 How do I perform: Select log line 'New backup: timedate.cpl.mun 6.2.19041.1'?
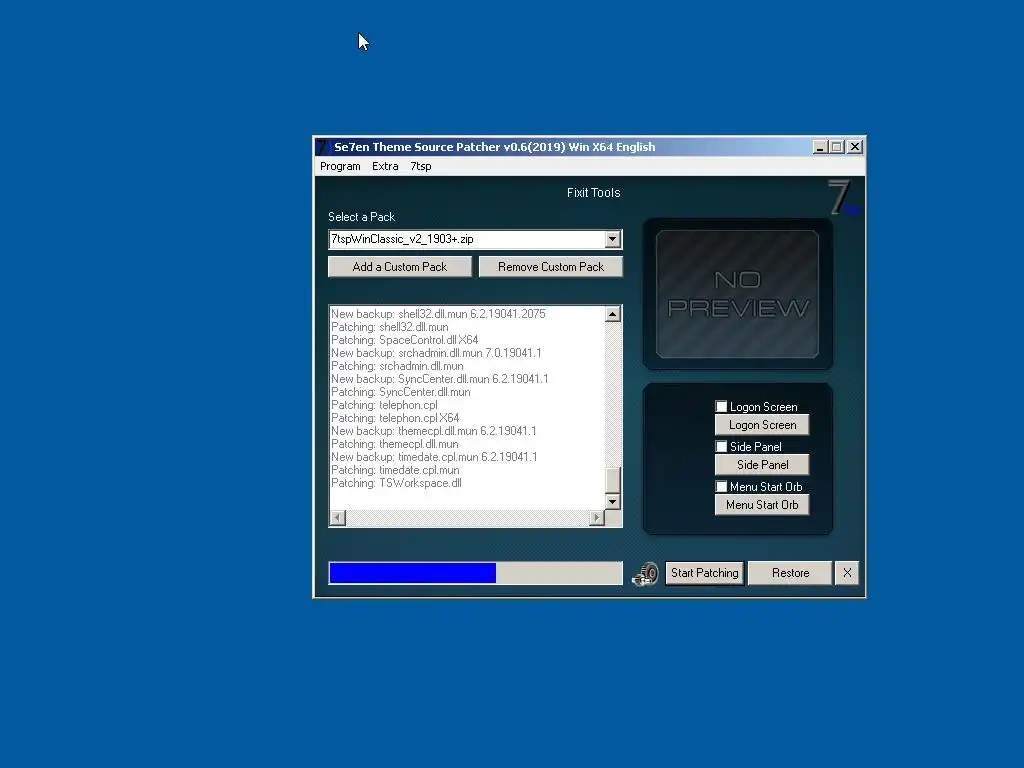434,457
